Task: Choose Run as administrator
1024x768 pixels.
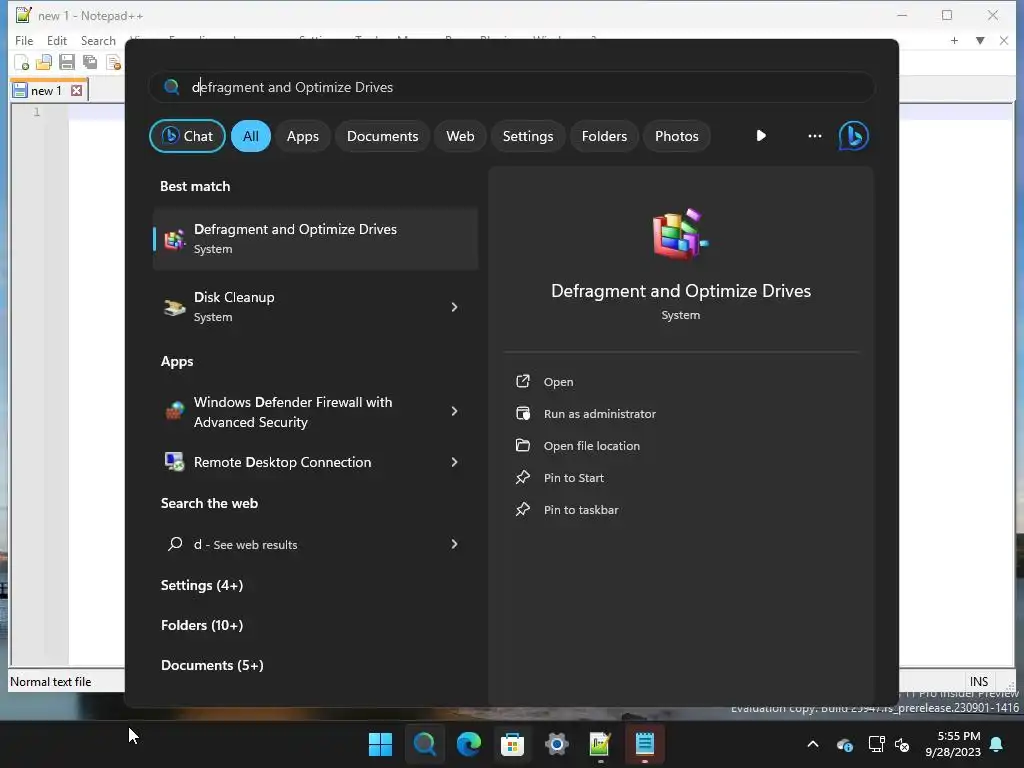Action: click(x=600, y=413)
